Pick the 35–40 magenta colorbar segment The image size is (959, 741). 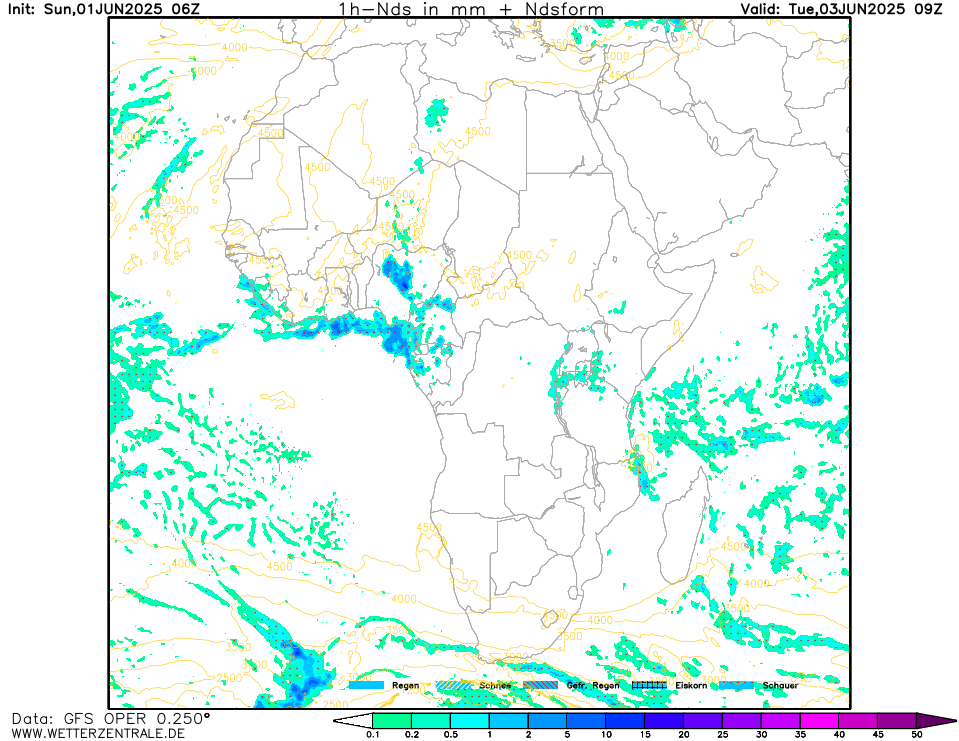tap(820, 721)
